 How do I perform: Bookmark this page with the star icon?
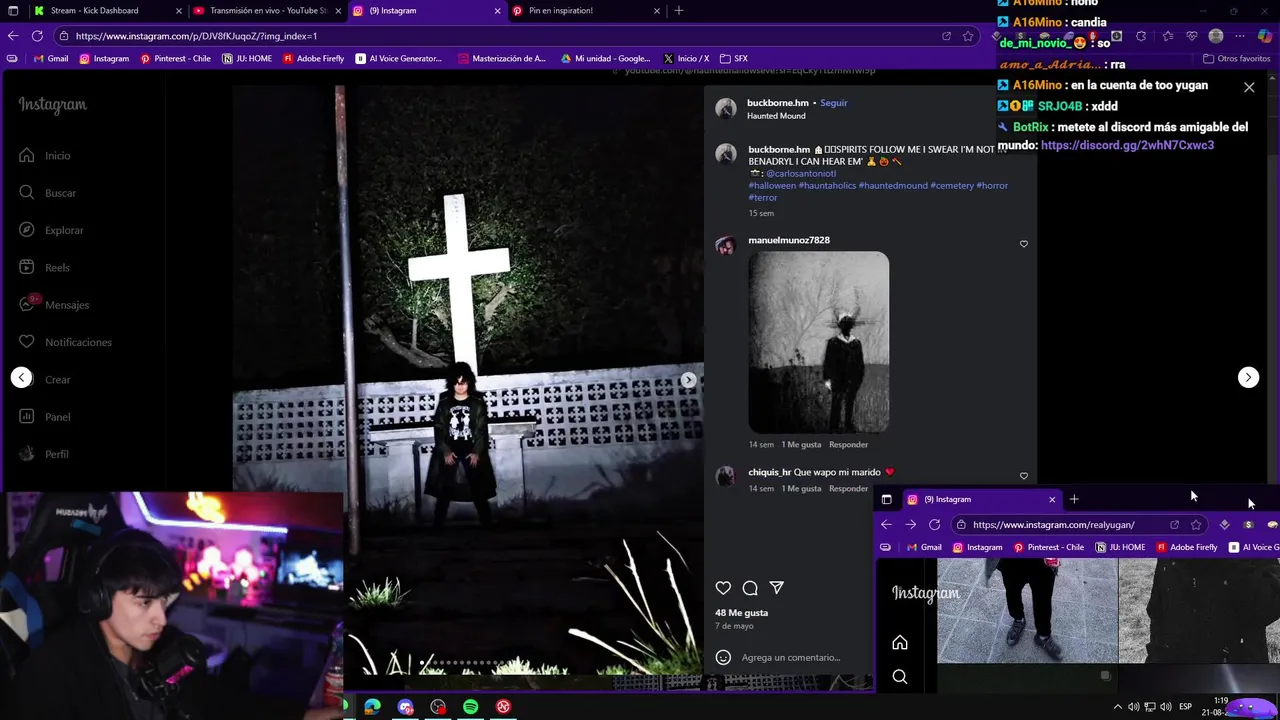pyautogui.click(x=968, y=36)
